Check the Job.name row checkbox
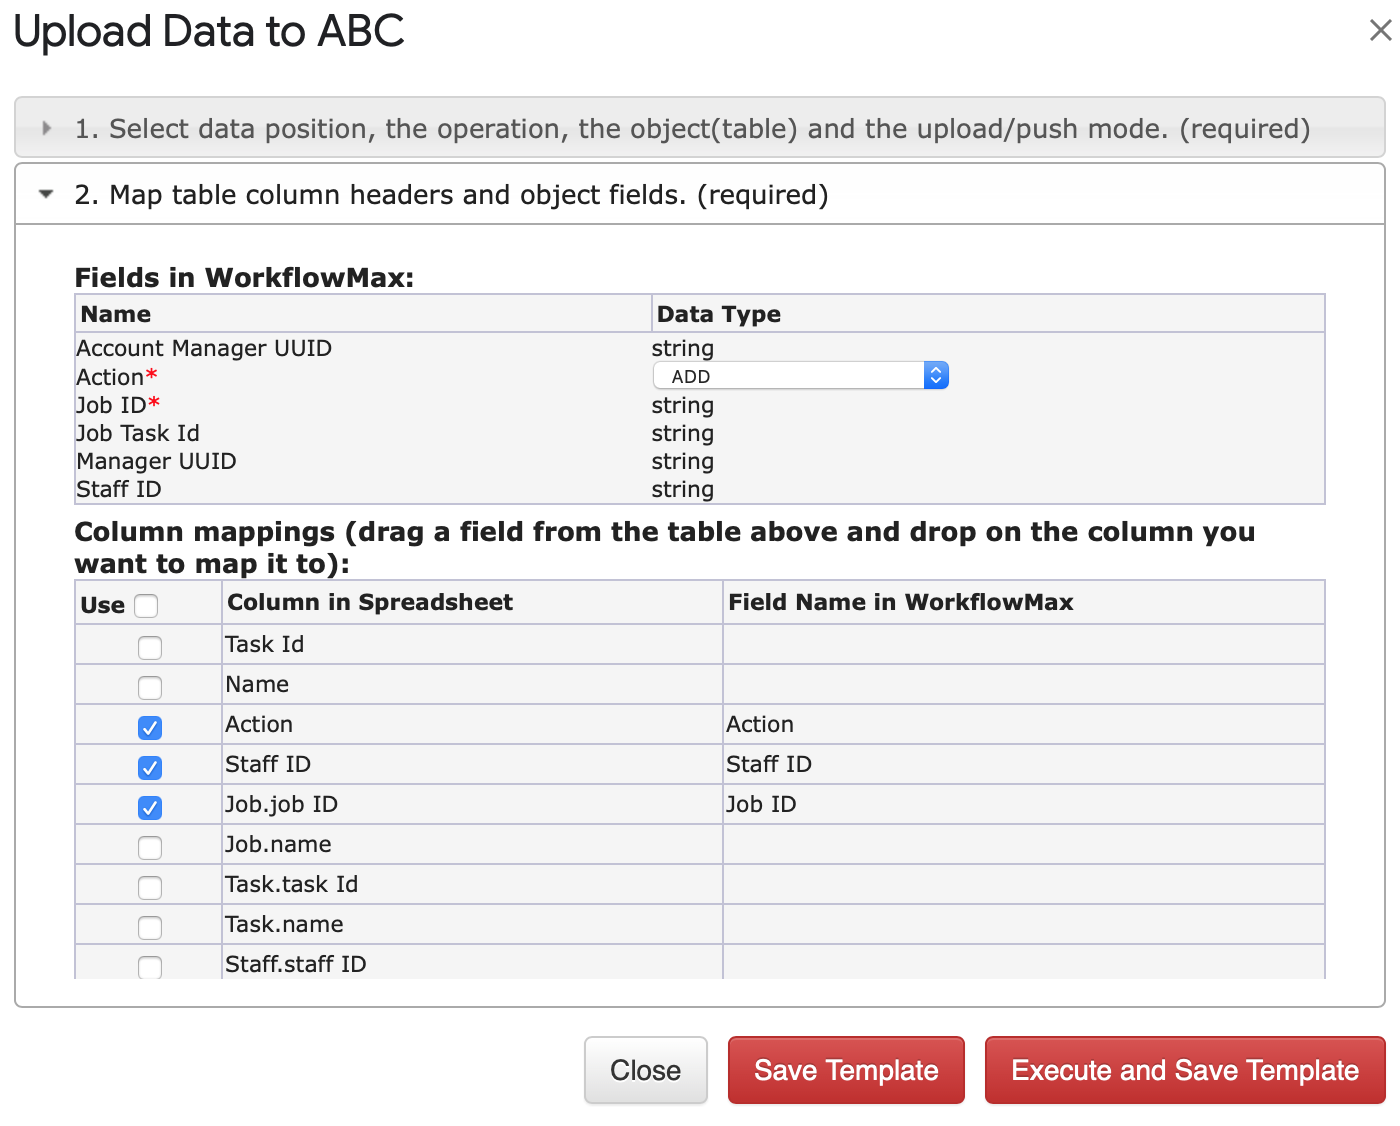 [x=150, y=847]
